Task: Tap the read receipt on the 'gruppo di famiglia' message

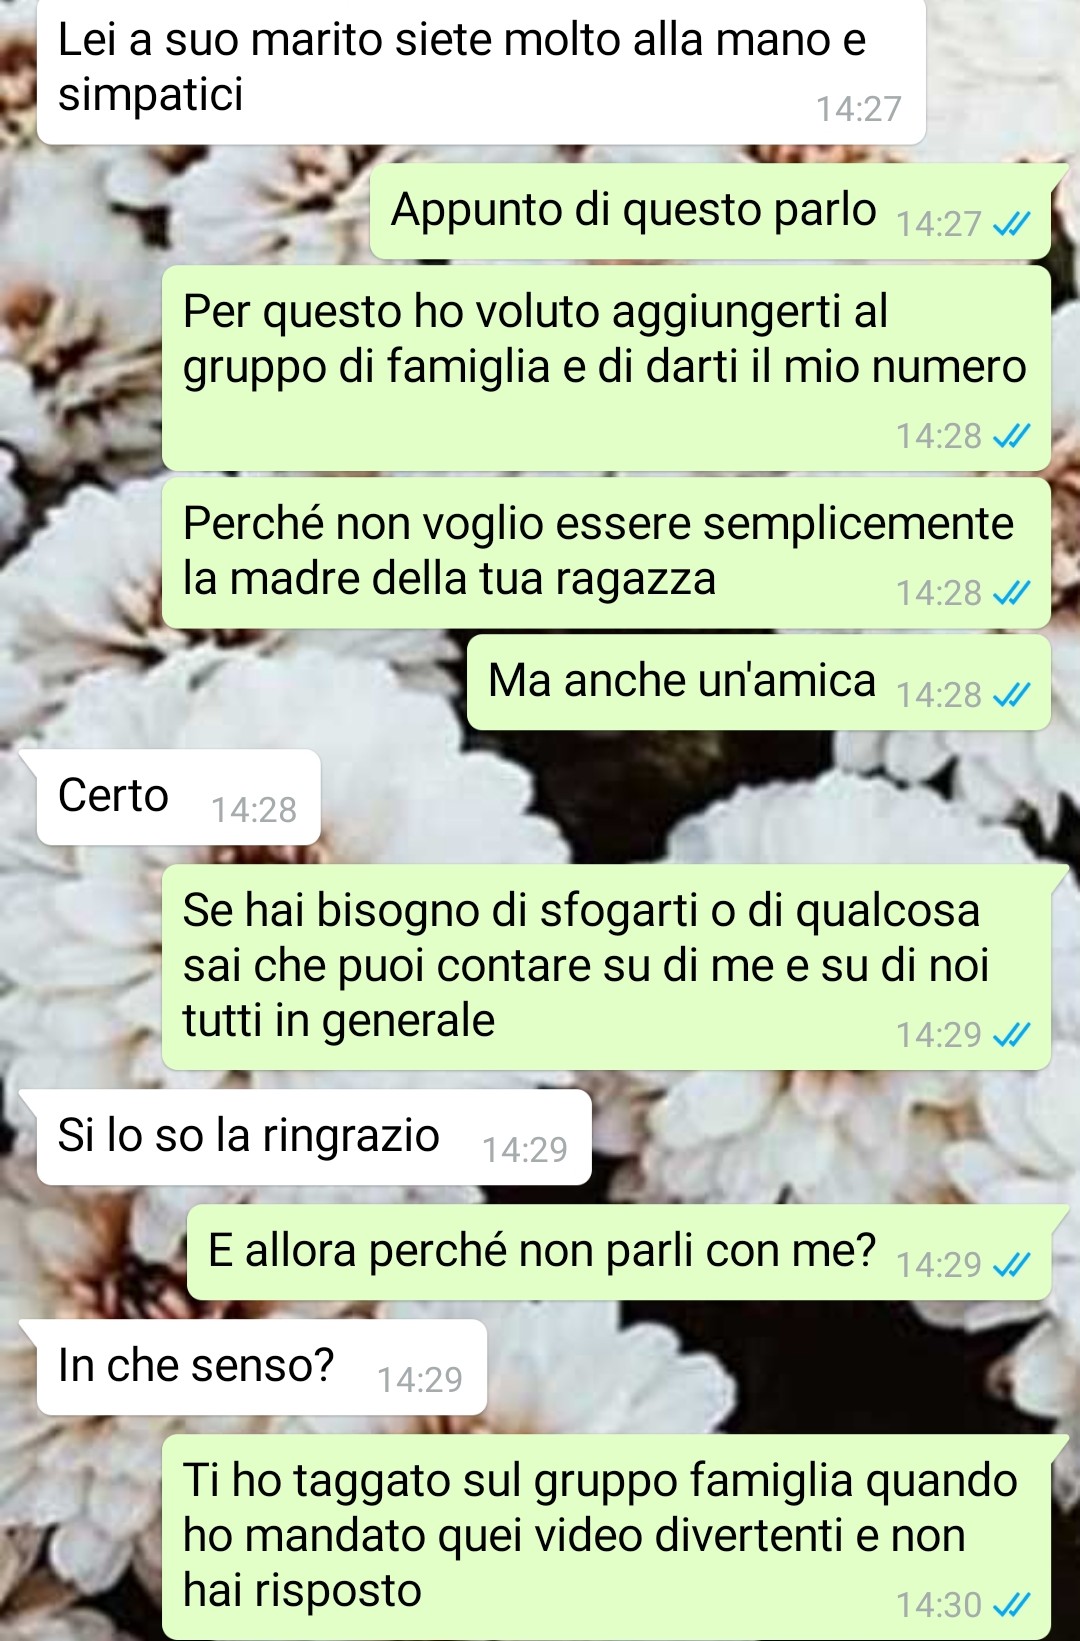Action: pyautogui.click(x=1011, y=436)
